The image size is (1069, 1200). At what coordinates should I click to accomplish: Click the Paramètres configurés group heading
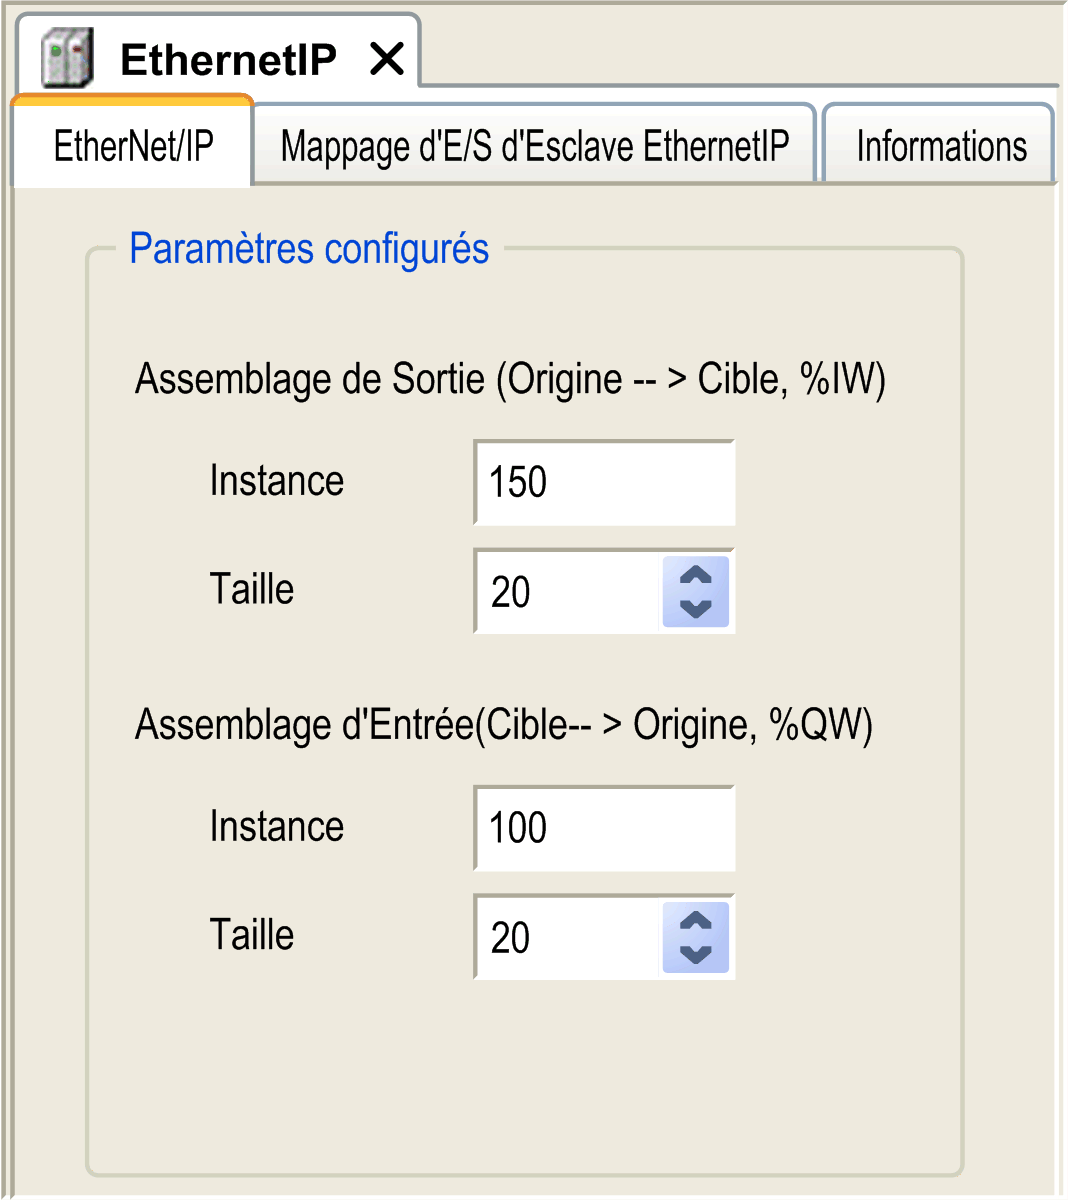coord(309,249)
